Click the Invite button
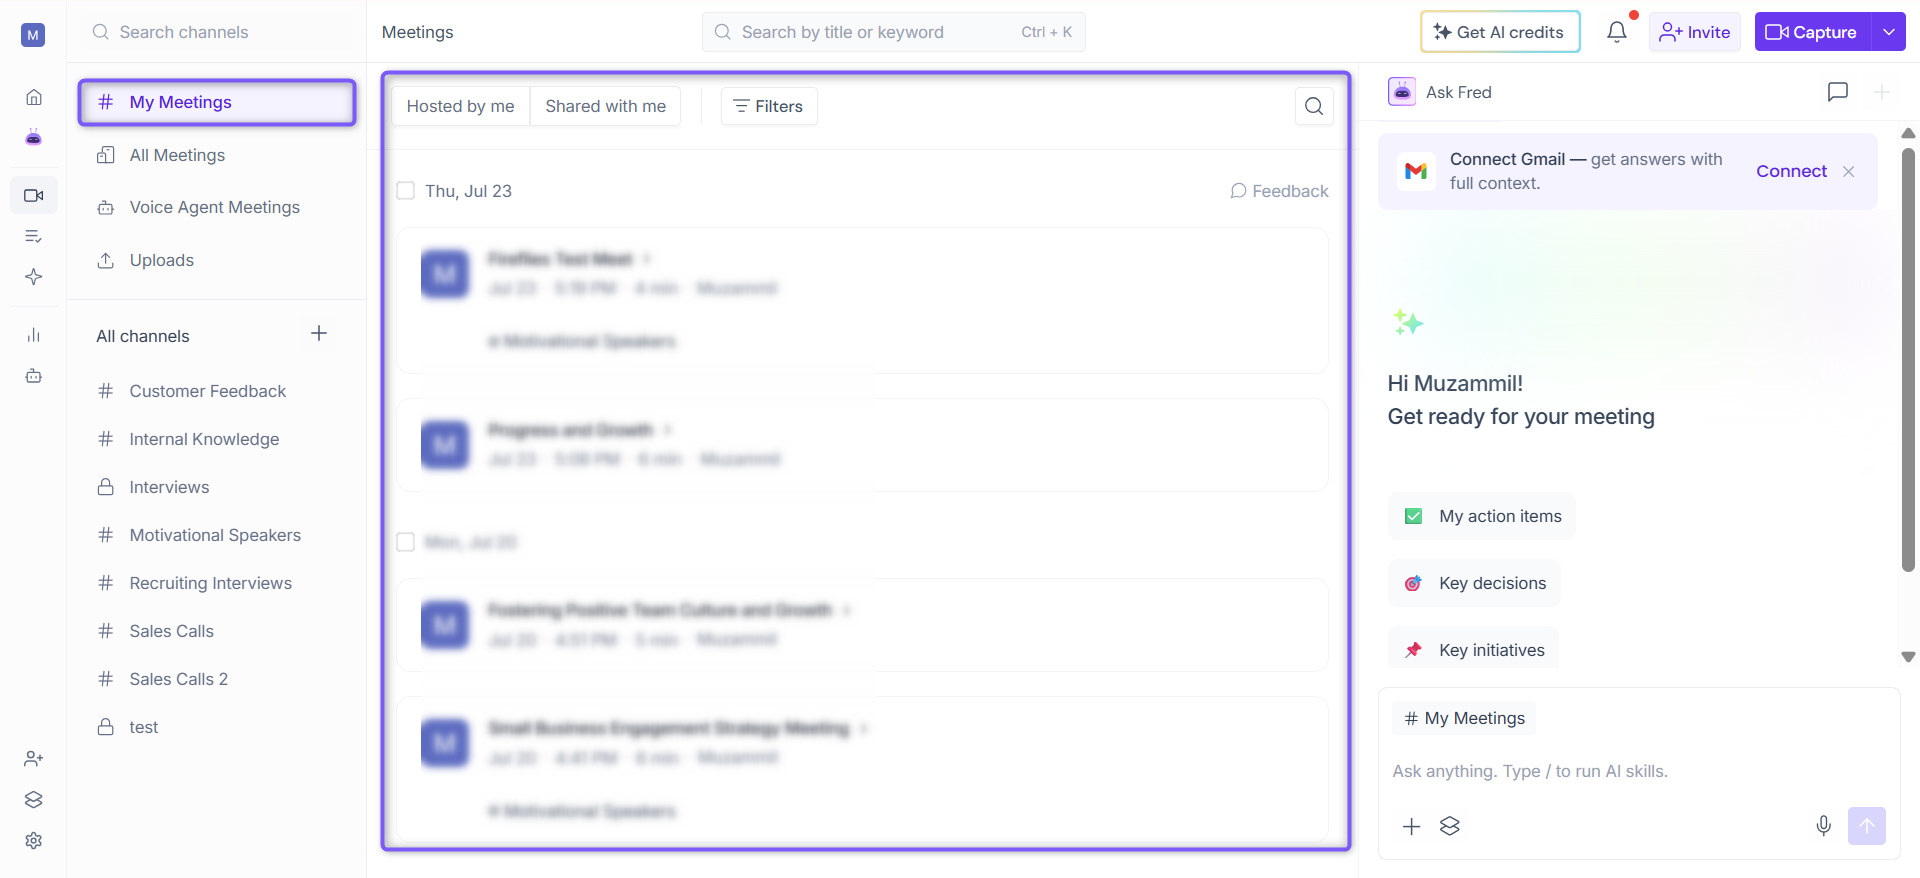The width and height of the screenshot is (1920, 878). [x=1695, y=32]
